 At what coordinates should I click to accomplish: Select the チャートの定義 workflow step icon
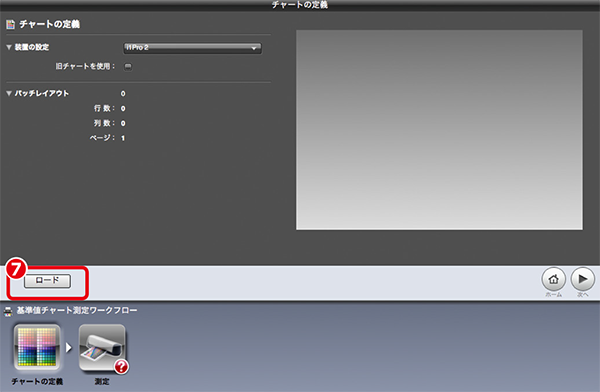tap(37, 347)
